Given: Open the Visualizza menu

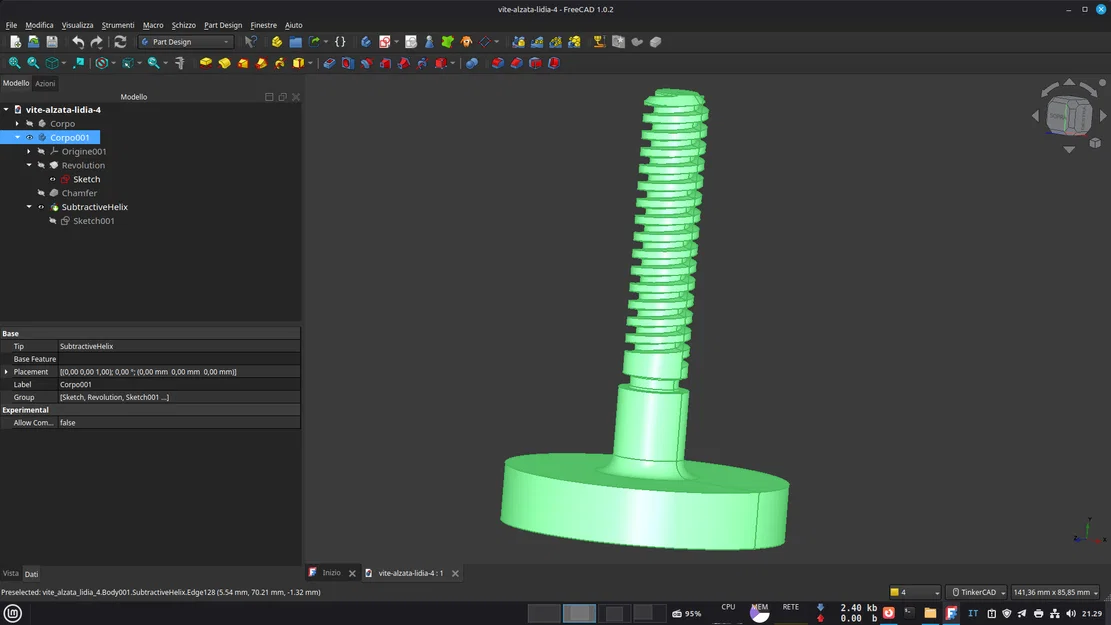Looking at the screenshot, I should (77, 25).
